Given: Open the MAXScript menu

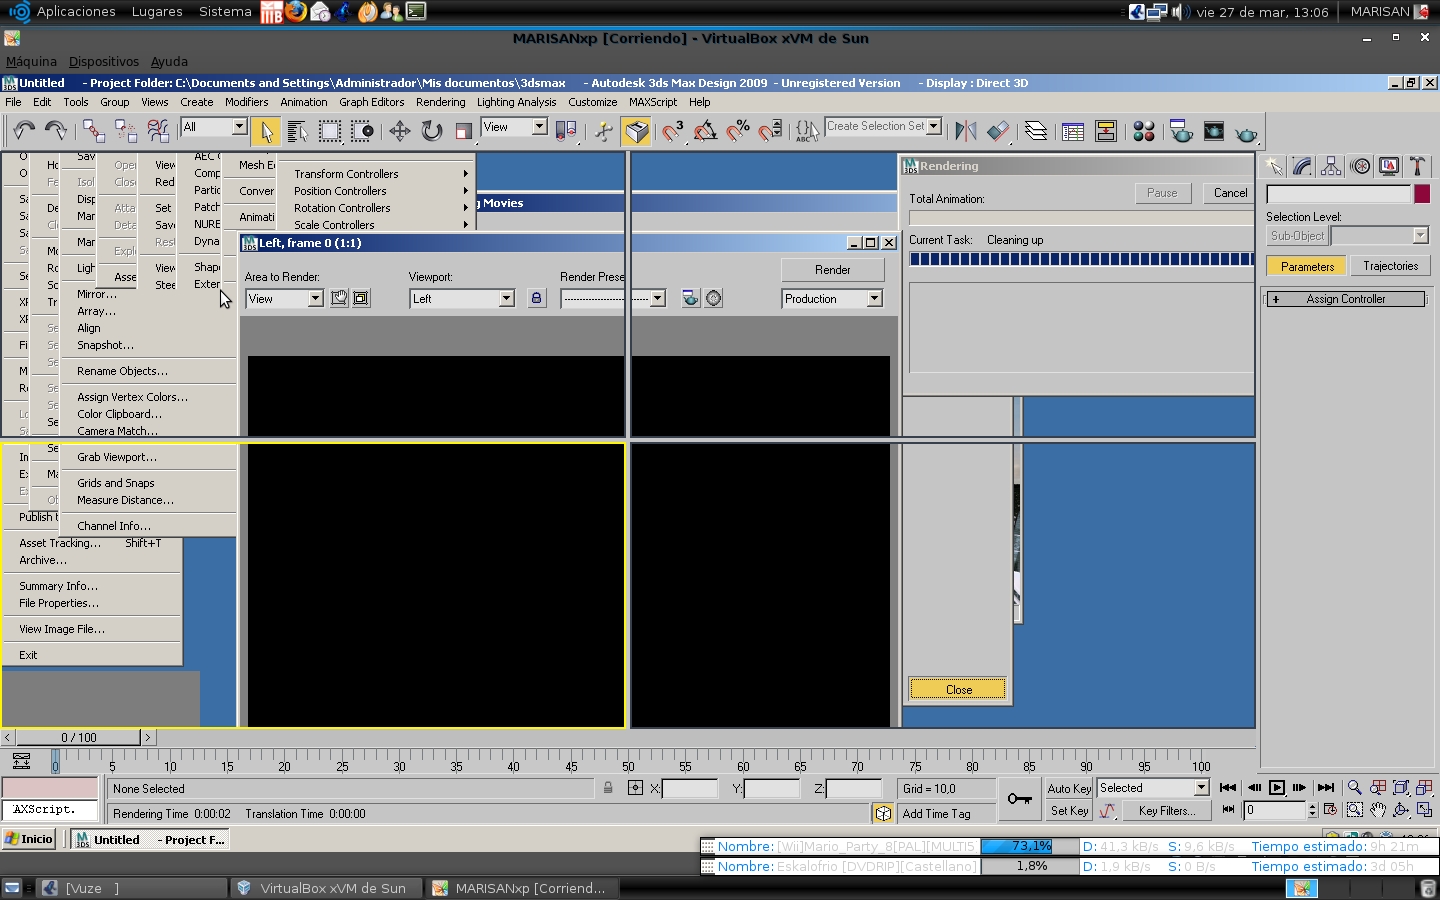Looking at the screenshot, I should click(653, 102).
